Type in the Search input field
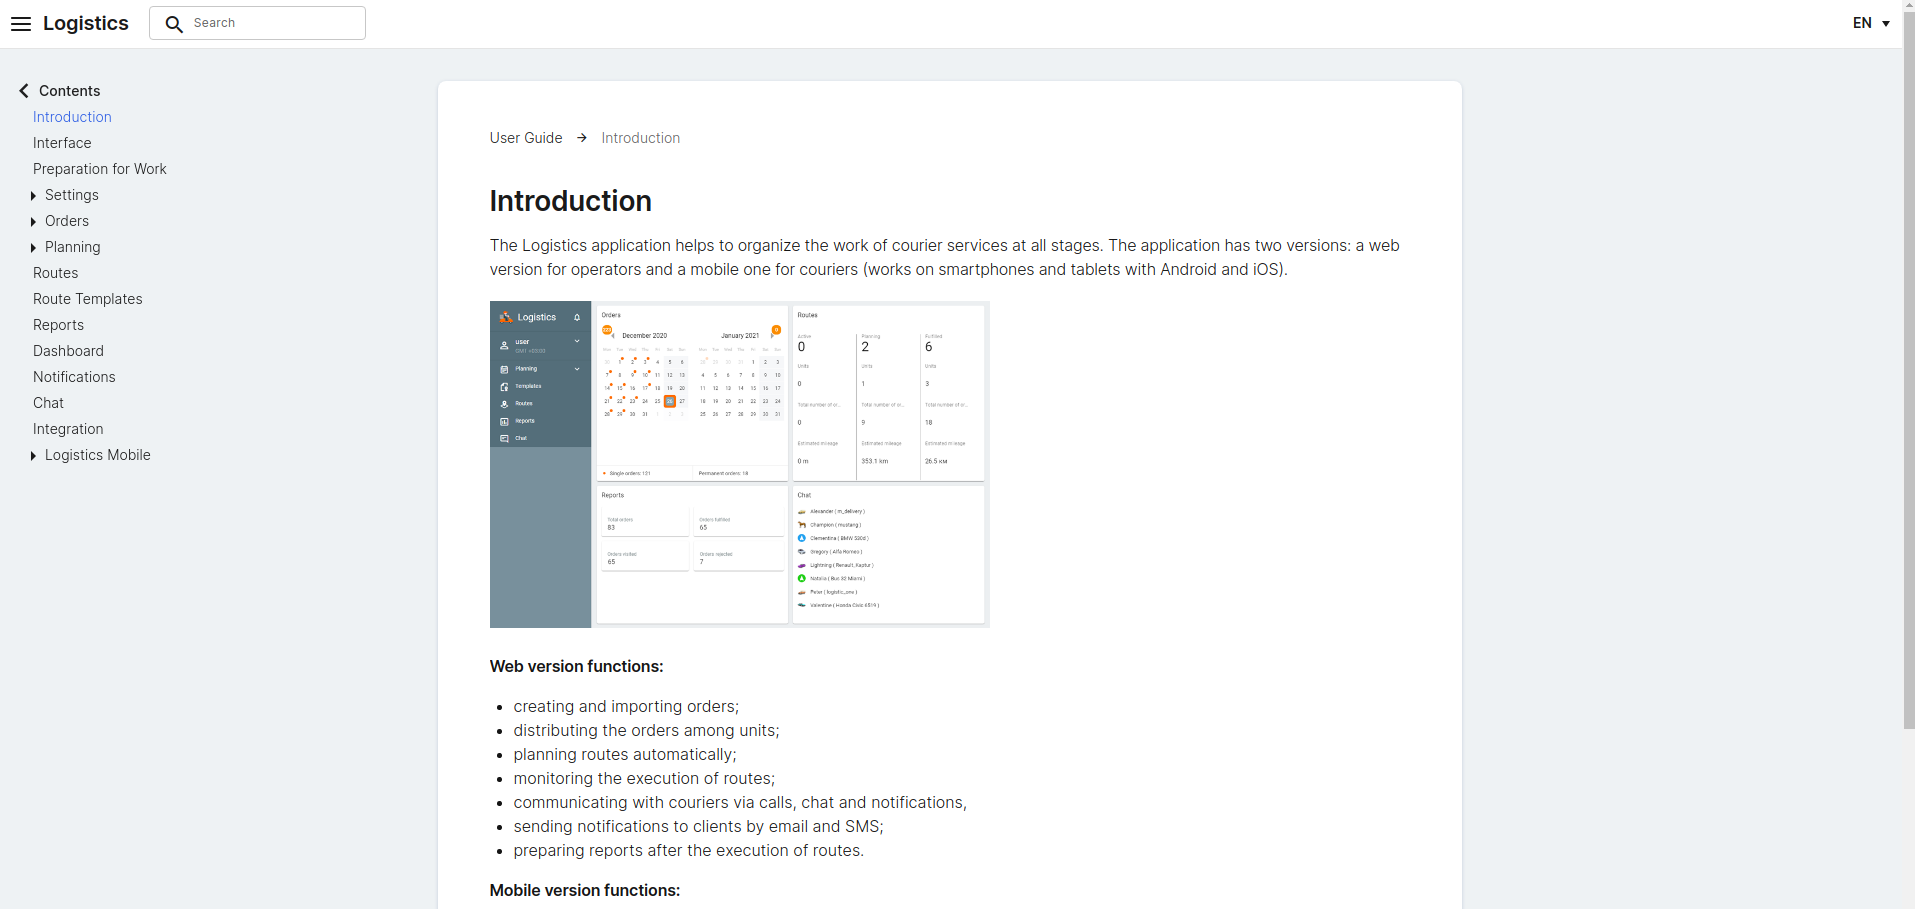This screenshot has width=1915, height=909. (275, 23)
